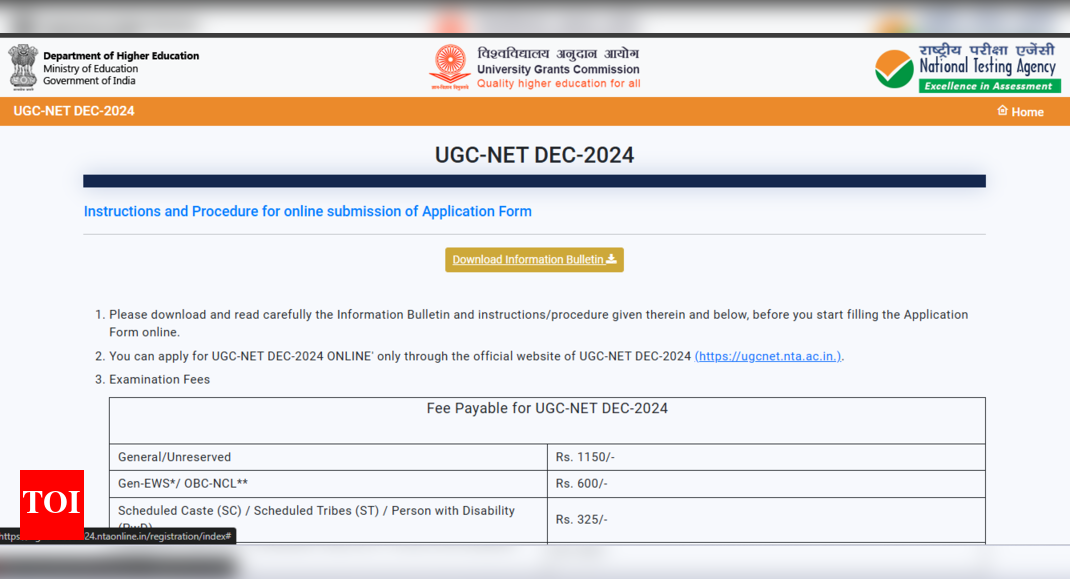Select the Gen-EWS*/ OBC-NCL** cell
1070x579 pixels.
(328, 483)
